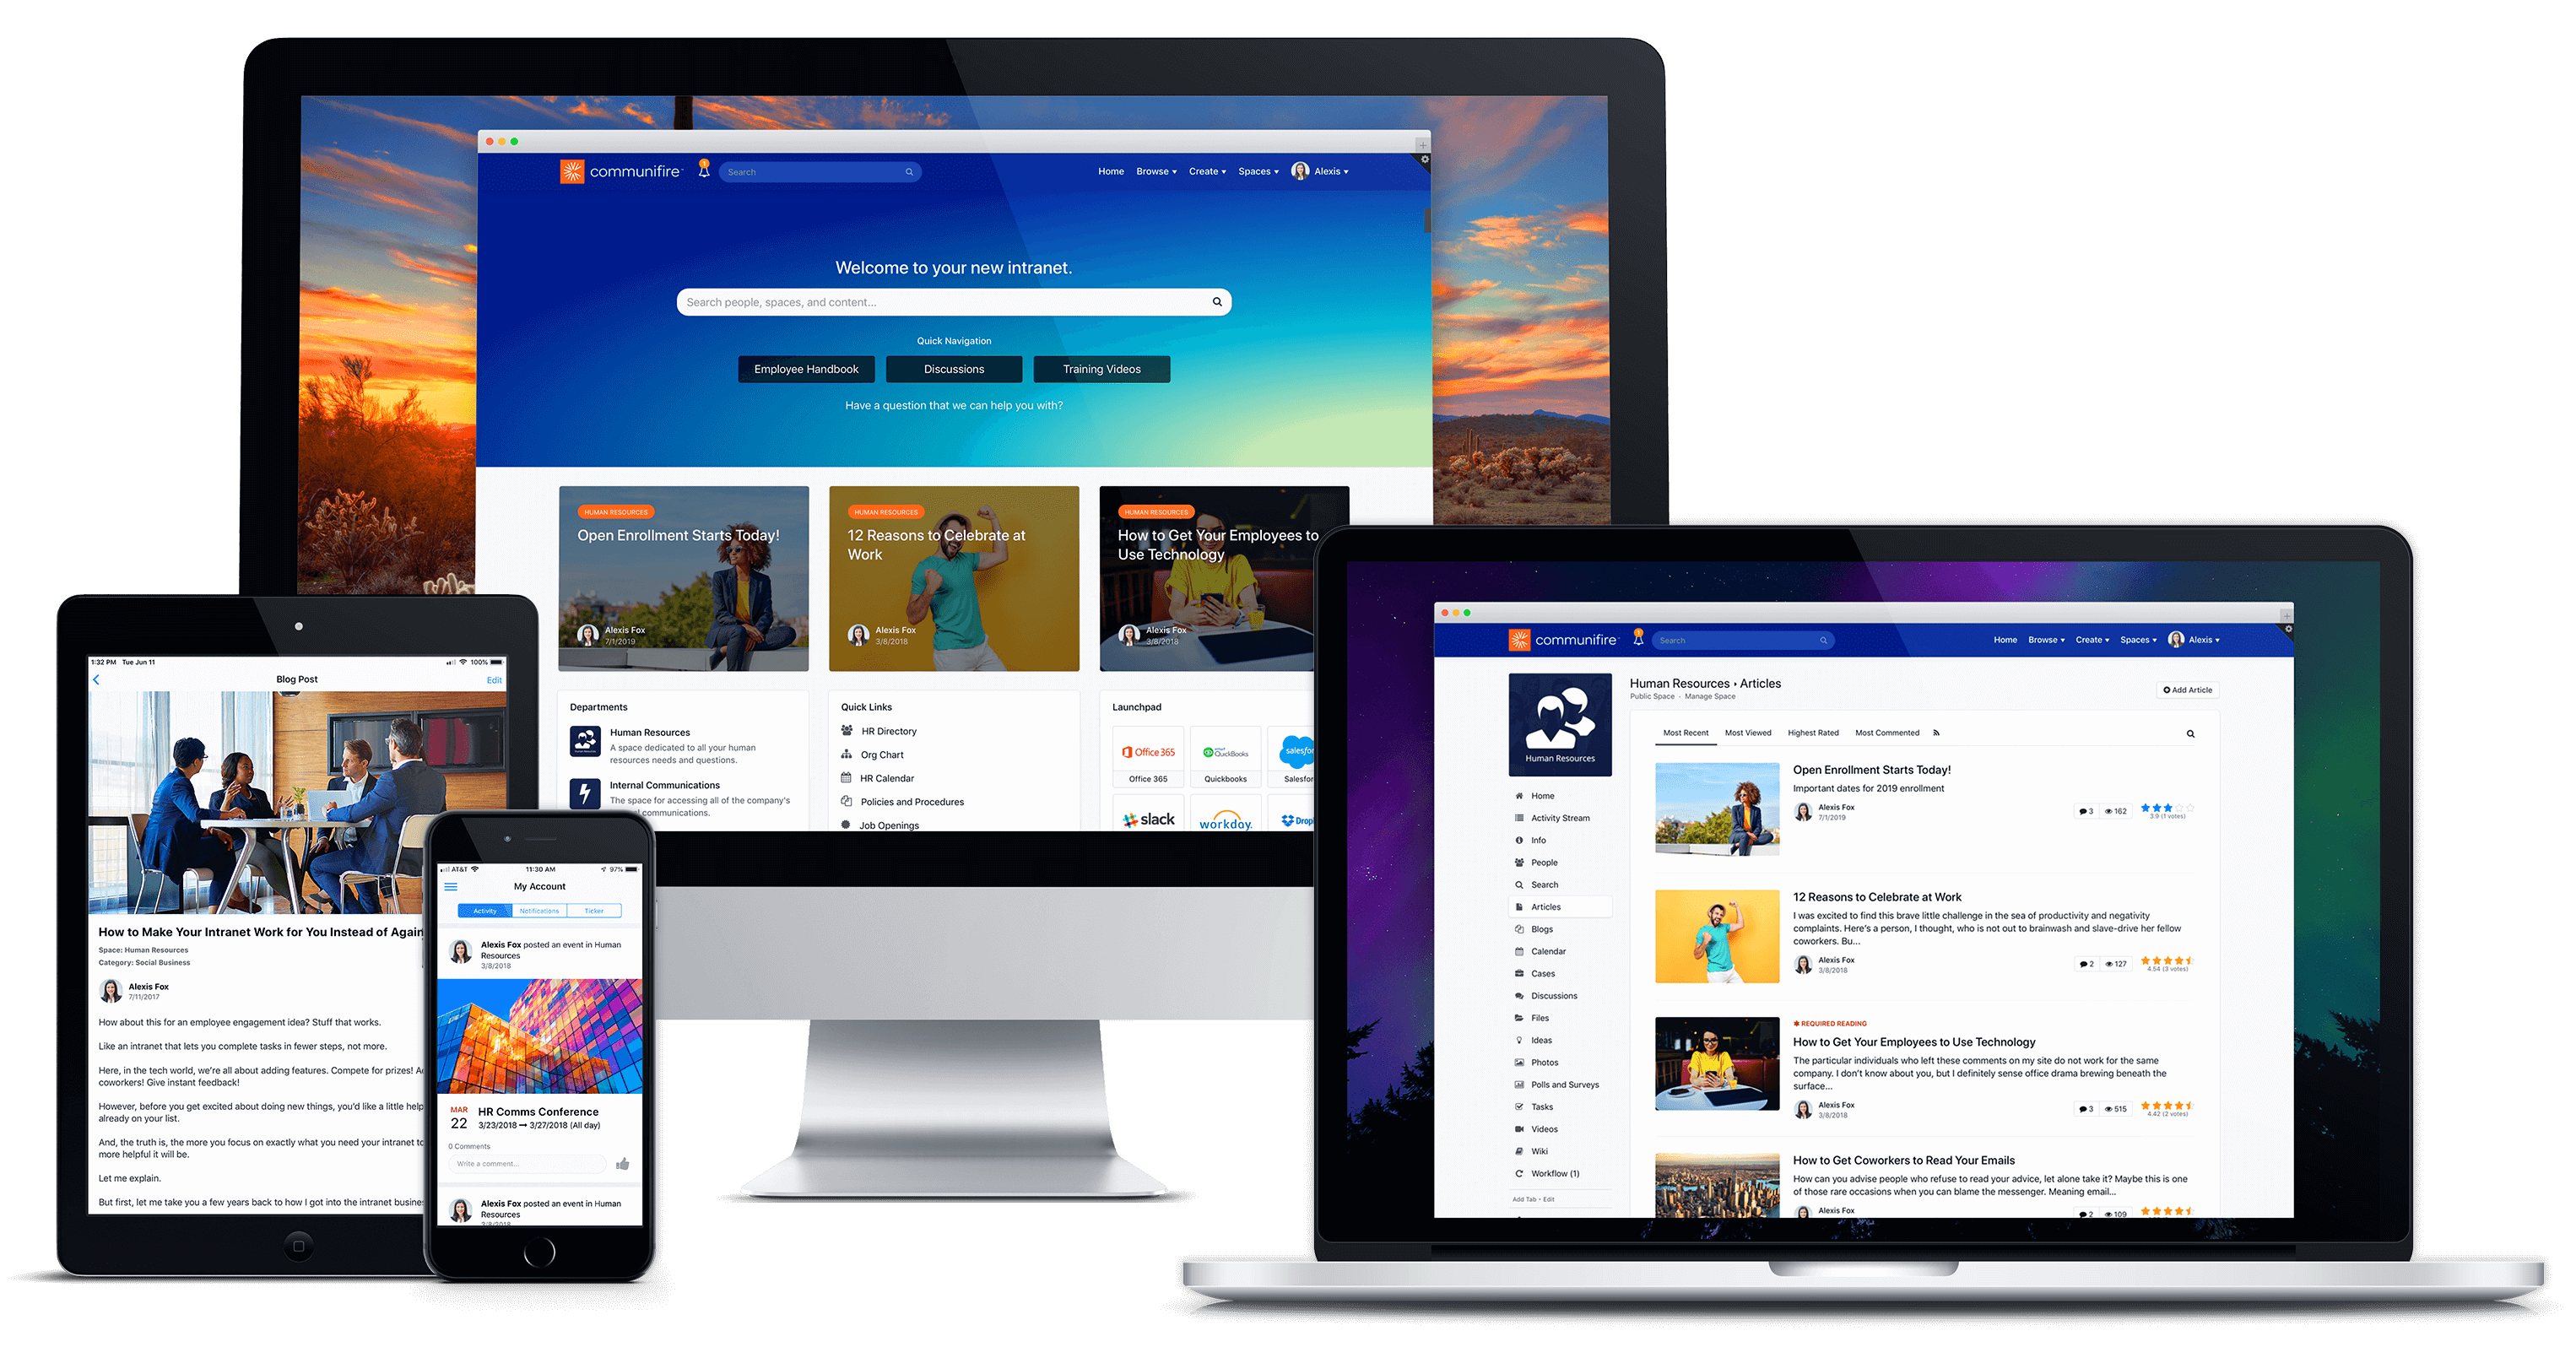Open the Browse dropdown menu
2576x1347 pixels.
coord(1155,172)
